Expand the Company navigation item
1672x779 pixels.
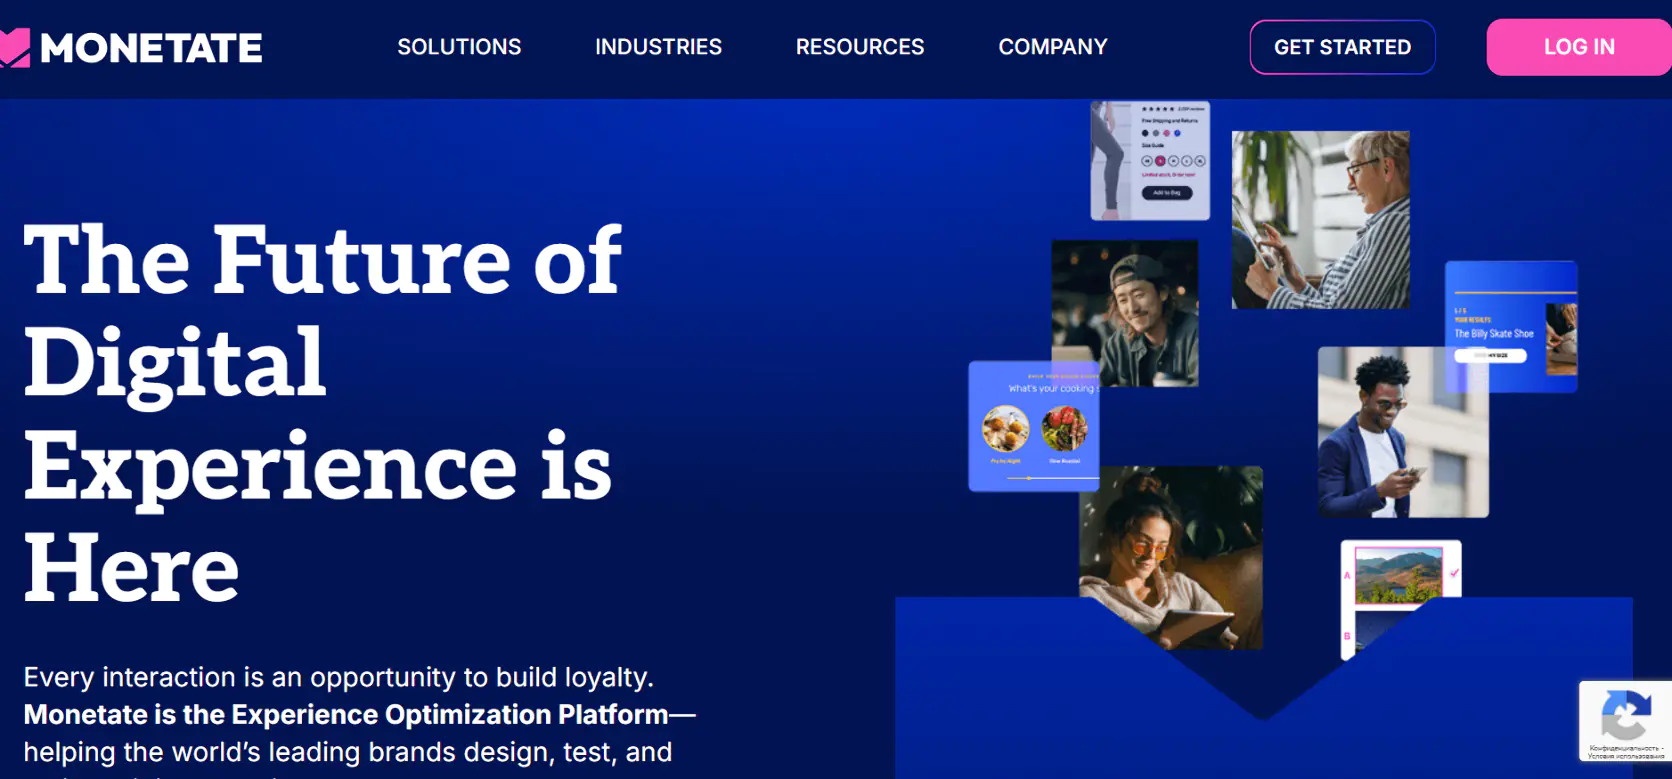coord(1053,47)
